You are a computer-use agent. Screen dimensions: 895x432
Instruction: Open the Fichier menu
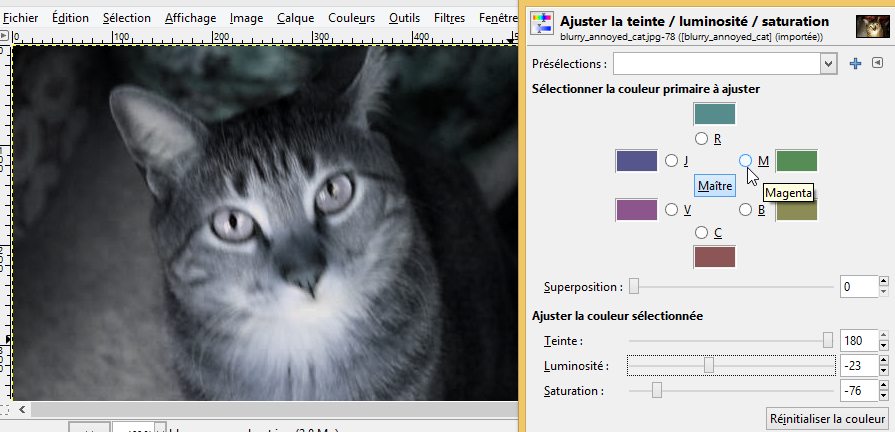(x=21, y=18)
